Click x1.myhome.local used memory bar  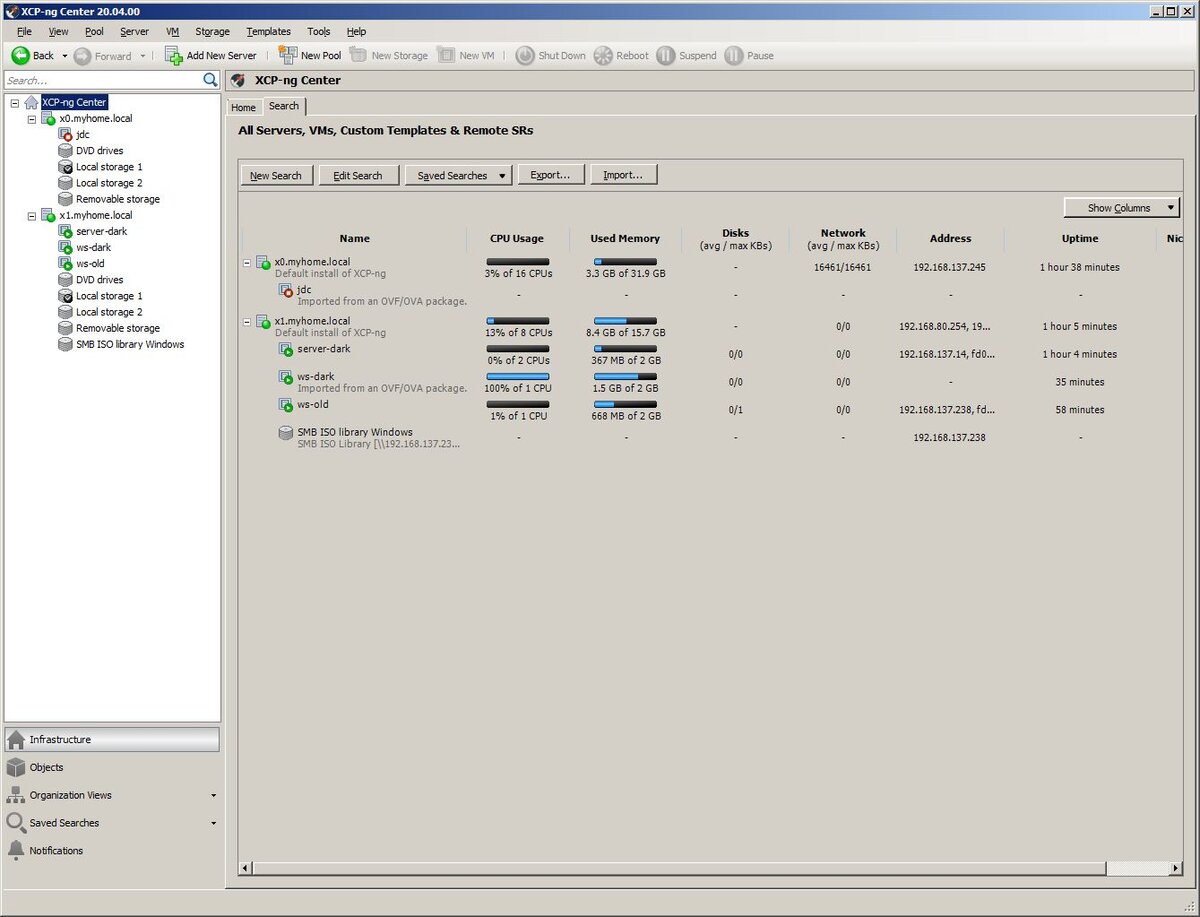(x=625, y=321)
